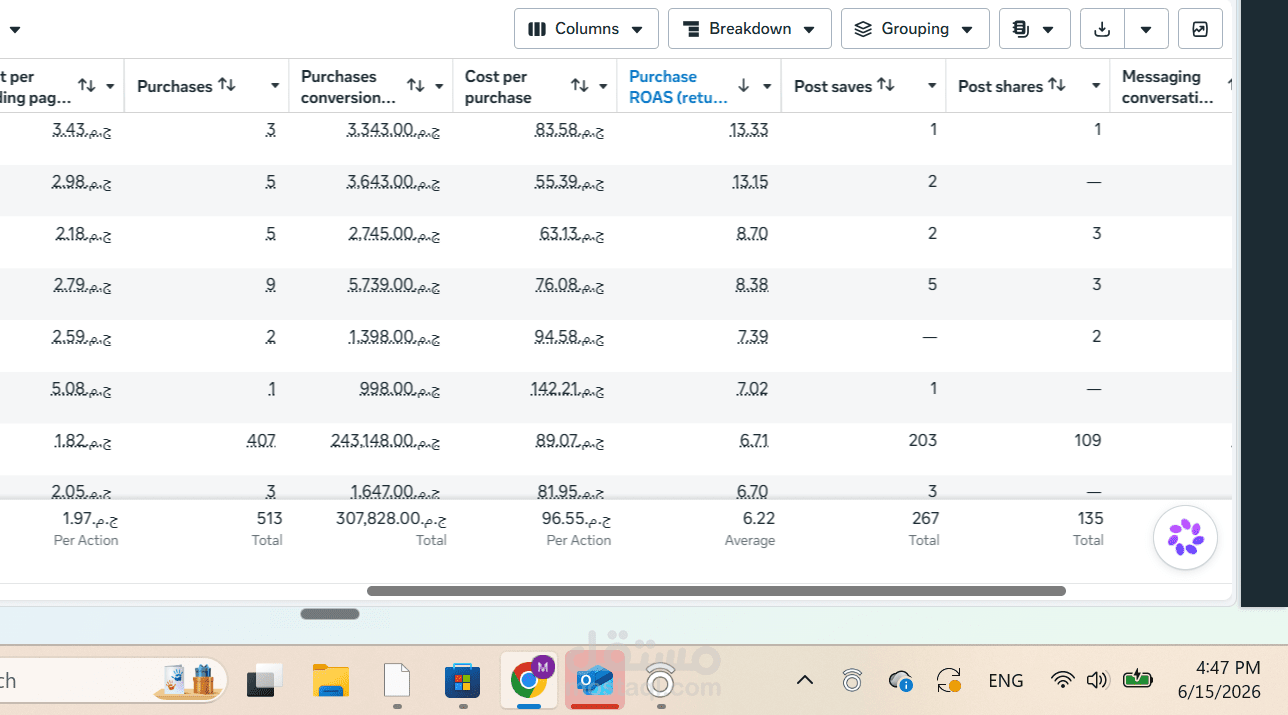
Task: Open the Meta AI assistant floating button
Action: click(x=1185, y=538)
